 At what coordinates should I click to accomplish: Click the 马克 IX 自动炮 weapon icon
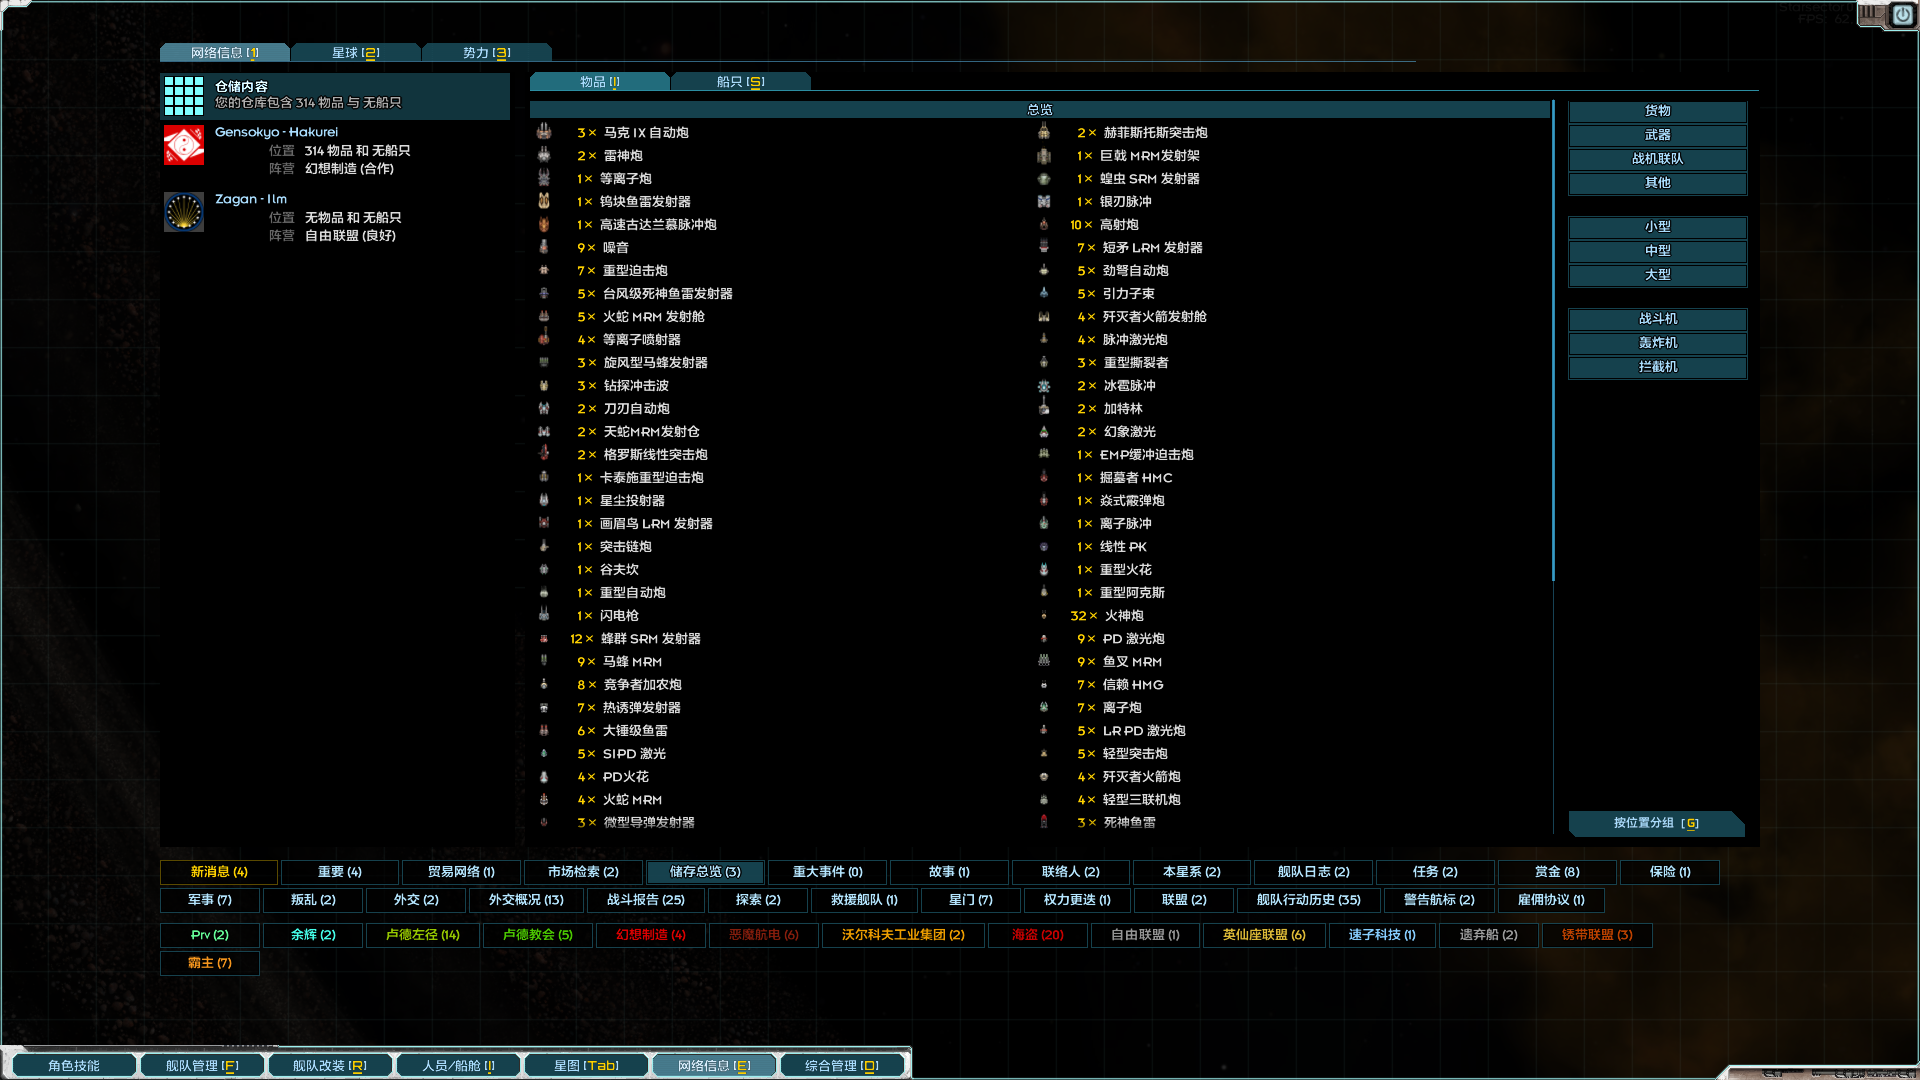click(x=544, y=132)
